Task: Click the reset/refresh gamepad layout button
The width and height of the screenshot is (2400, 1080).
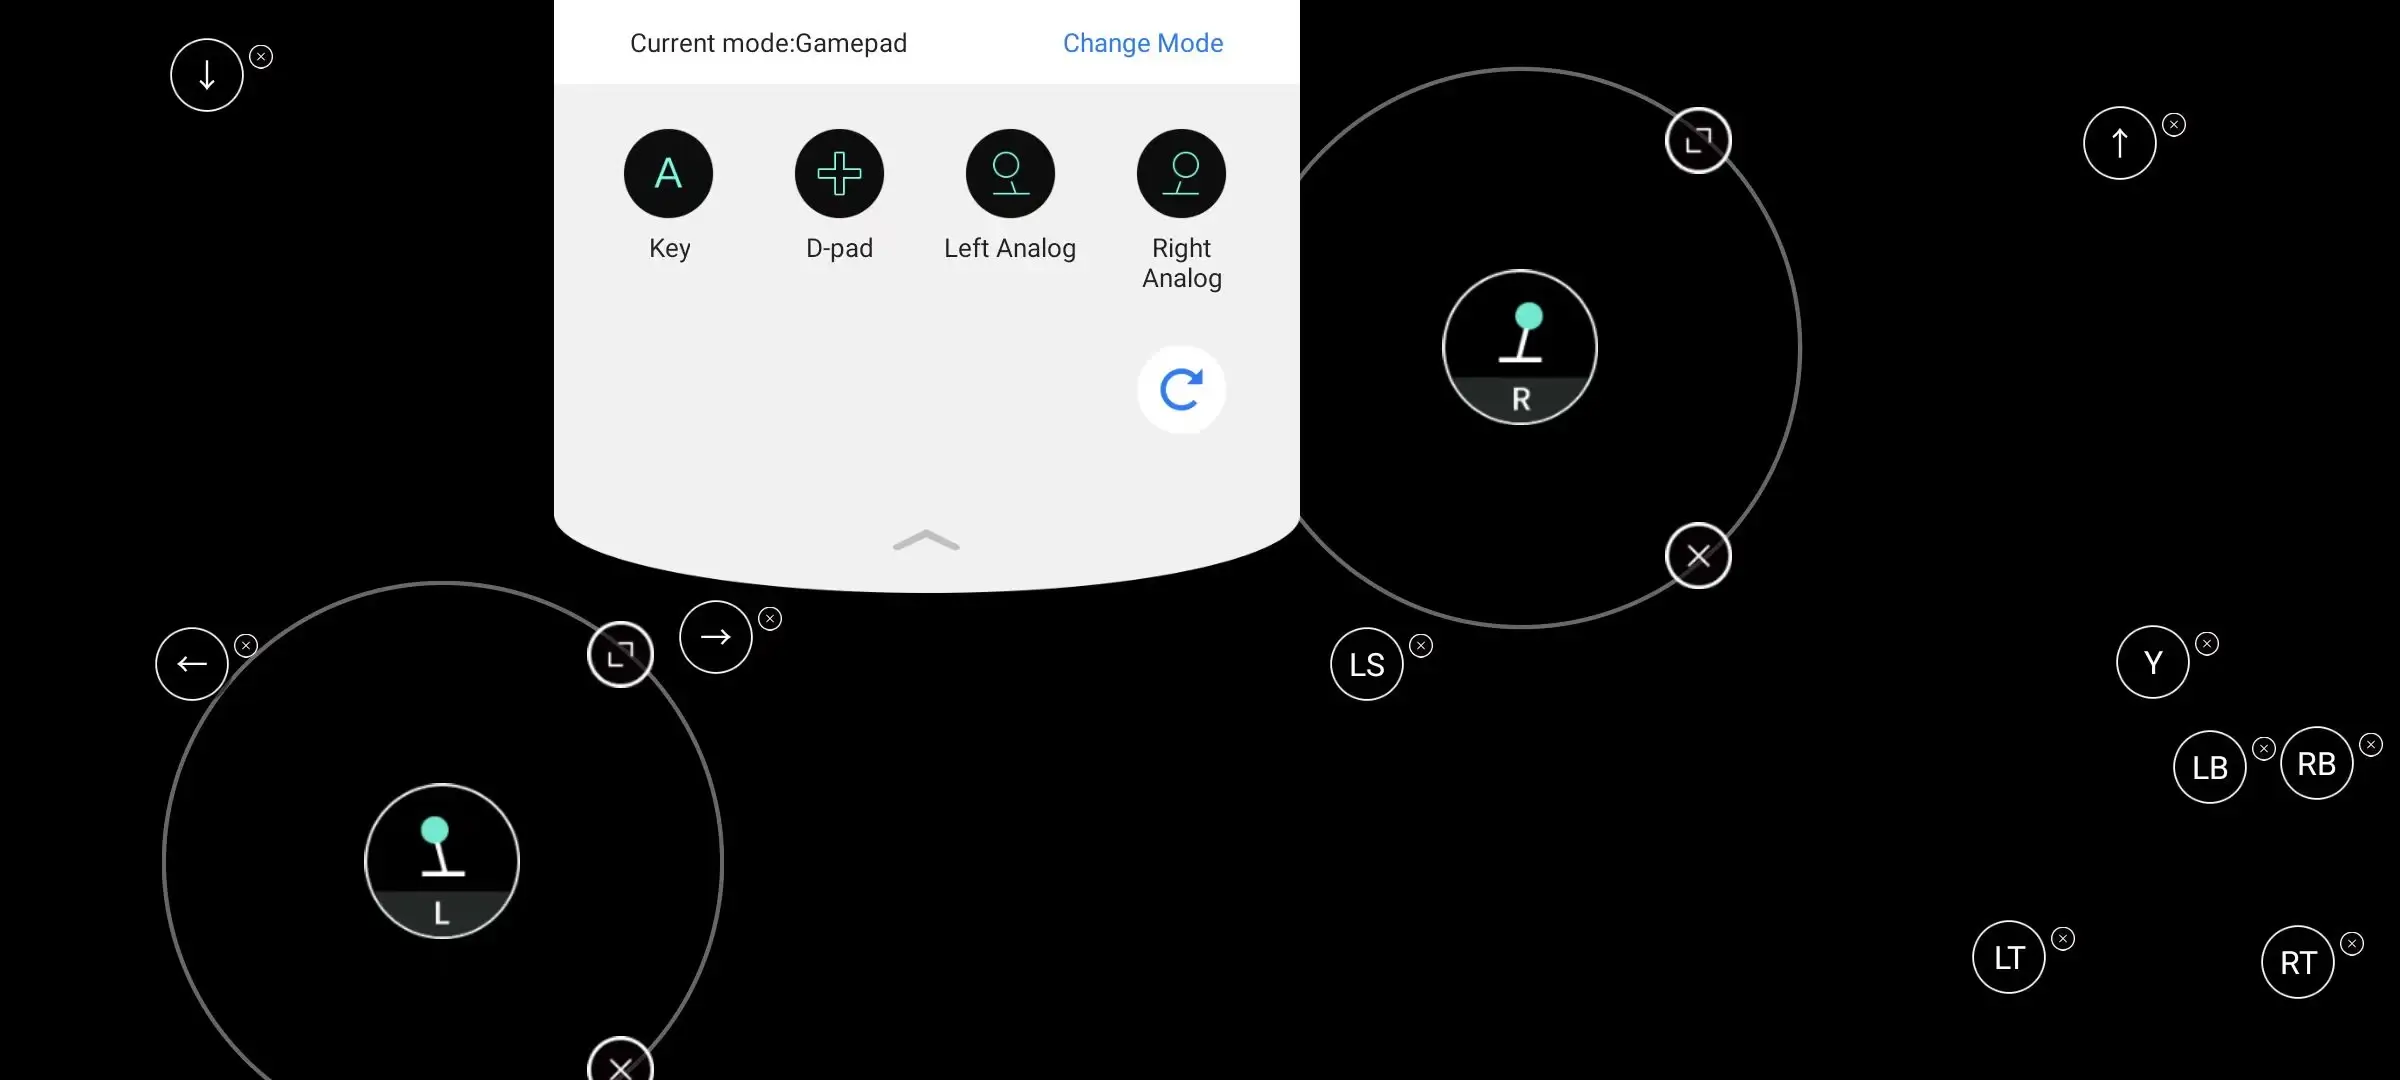Action: click(1182, 389)
